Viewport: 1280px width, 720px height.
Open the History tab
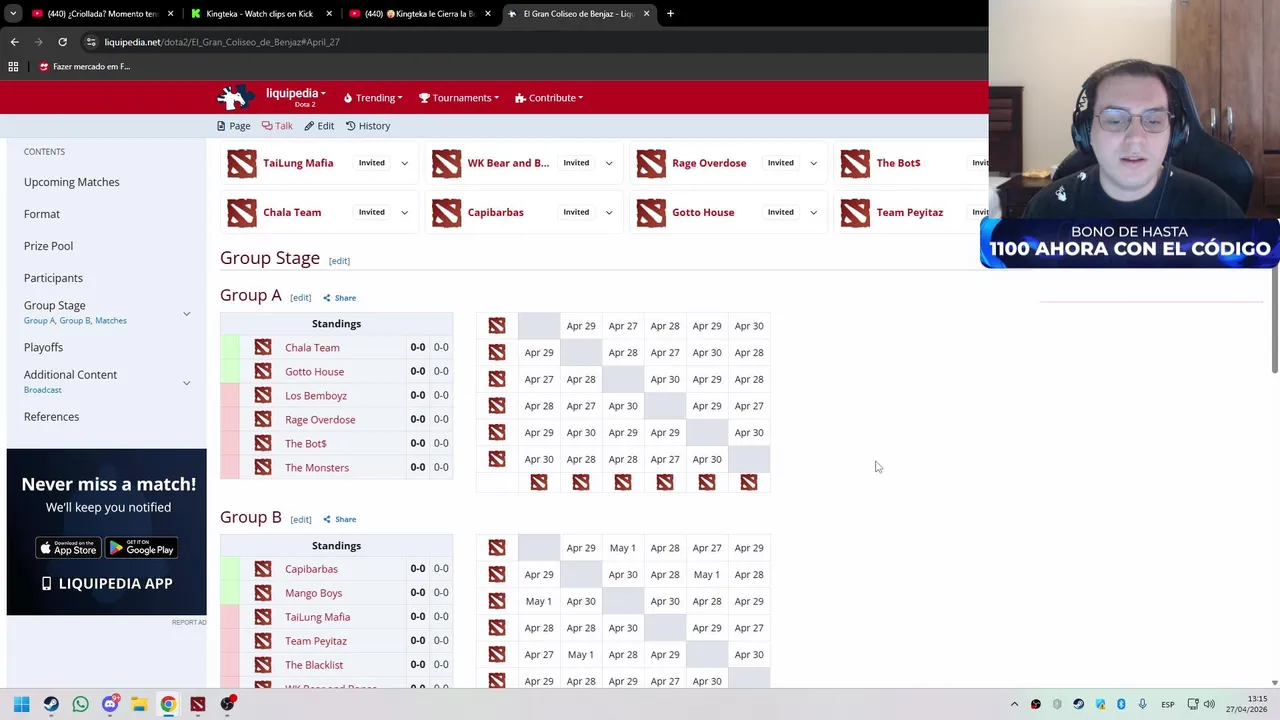368,126
